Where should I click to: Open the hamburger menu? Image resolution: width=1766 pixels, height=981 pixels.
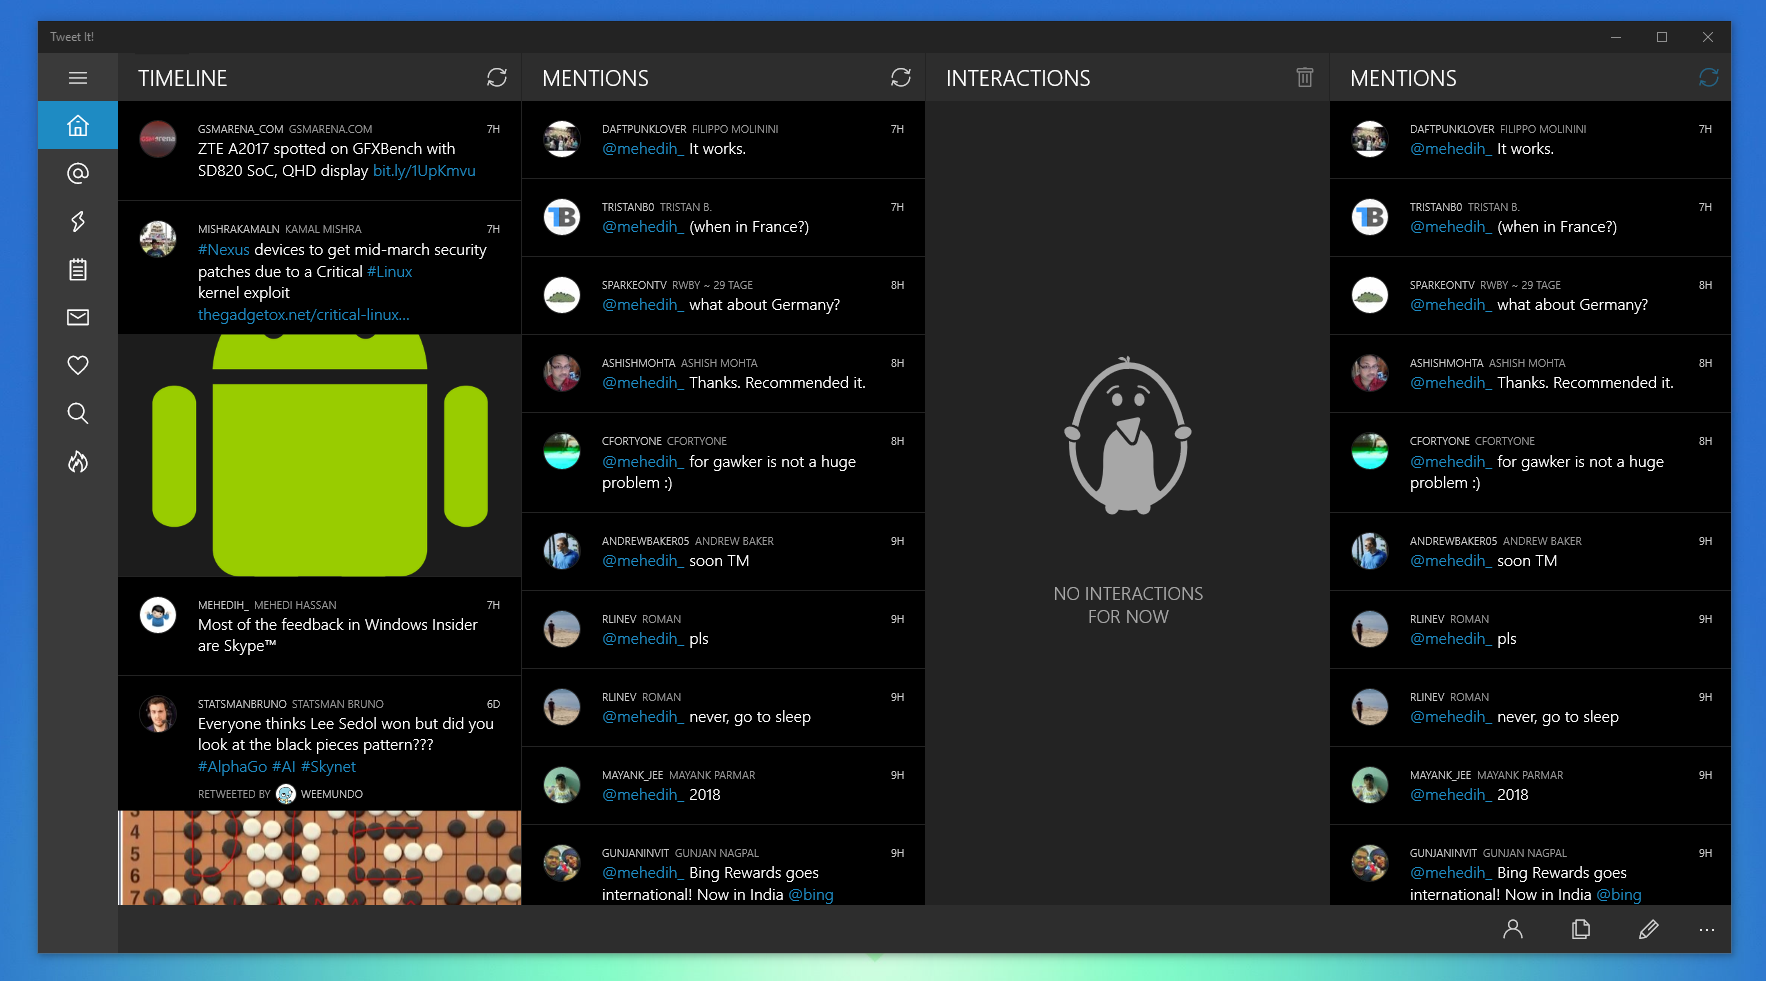pyautogui.click(x=78, y=78)
